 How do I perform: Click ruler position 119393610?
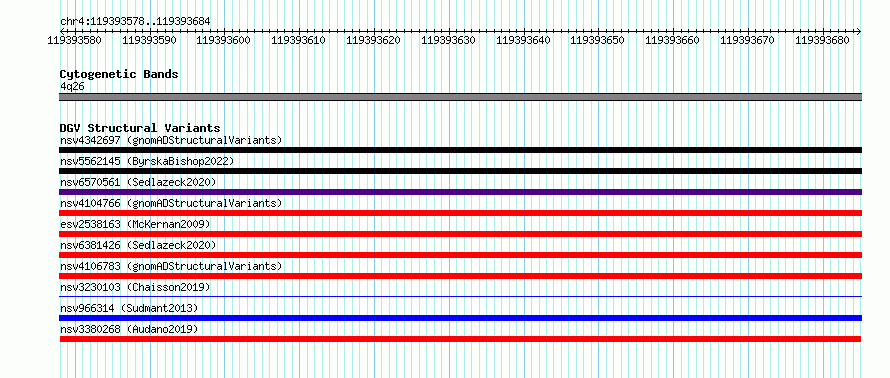tap(299, 40)
